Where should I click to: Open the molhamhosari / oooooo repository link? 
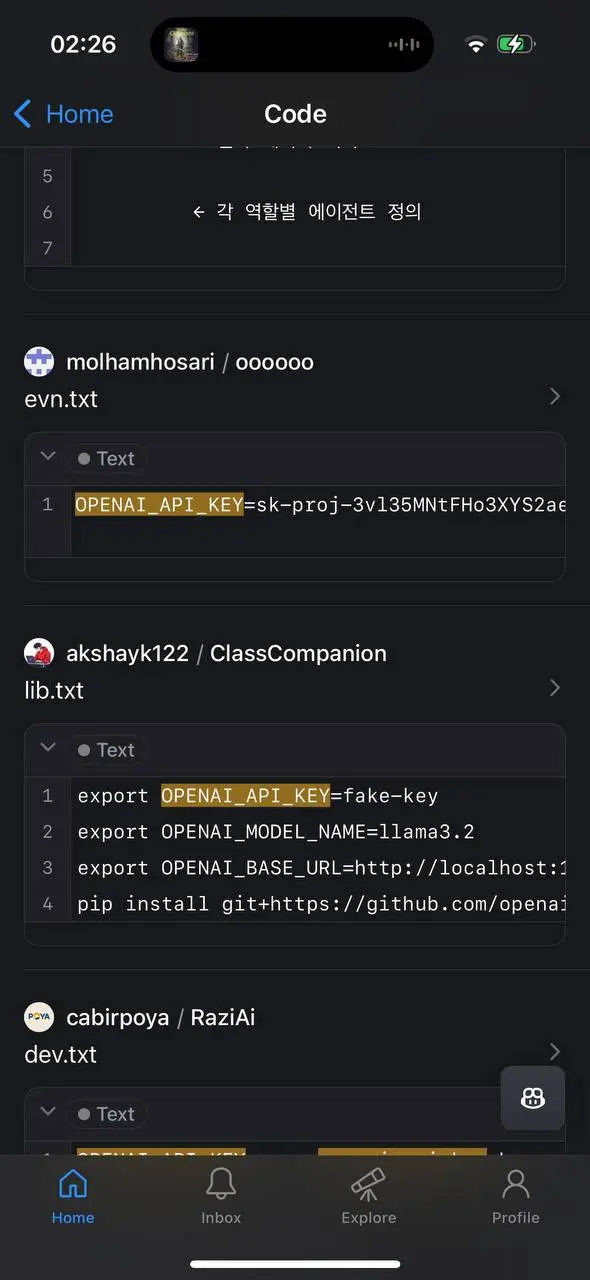tap(190, 362)
